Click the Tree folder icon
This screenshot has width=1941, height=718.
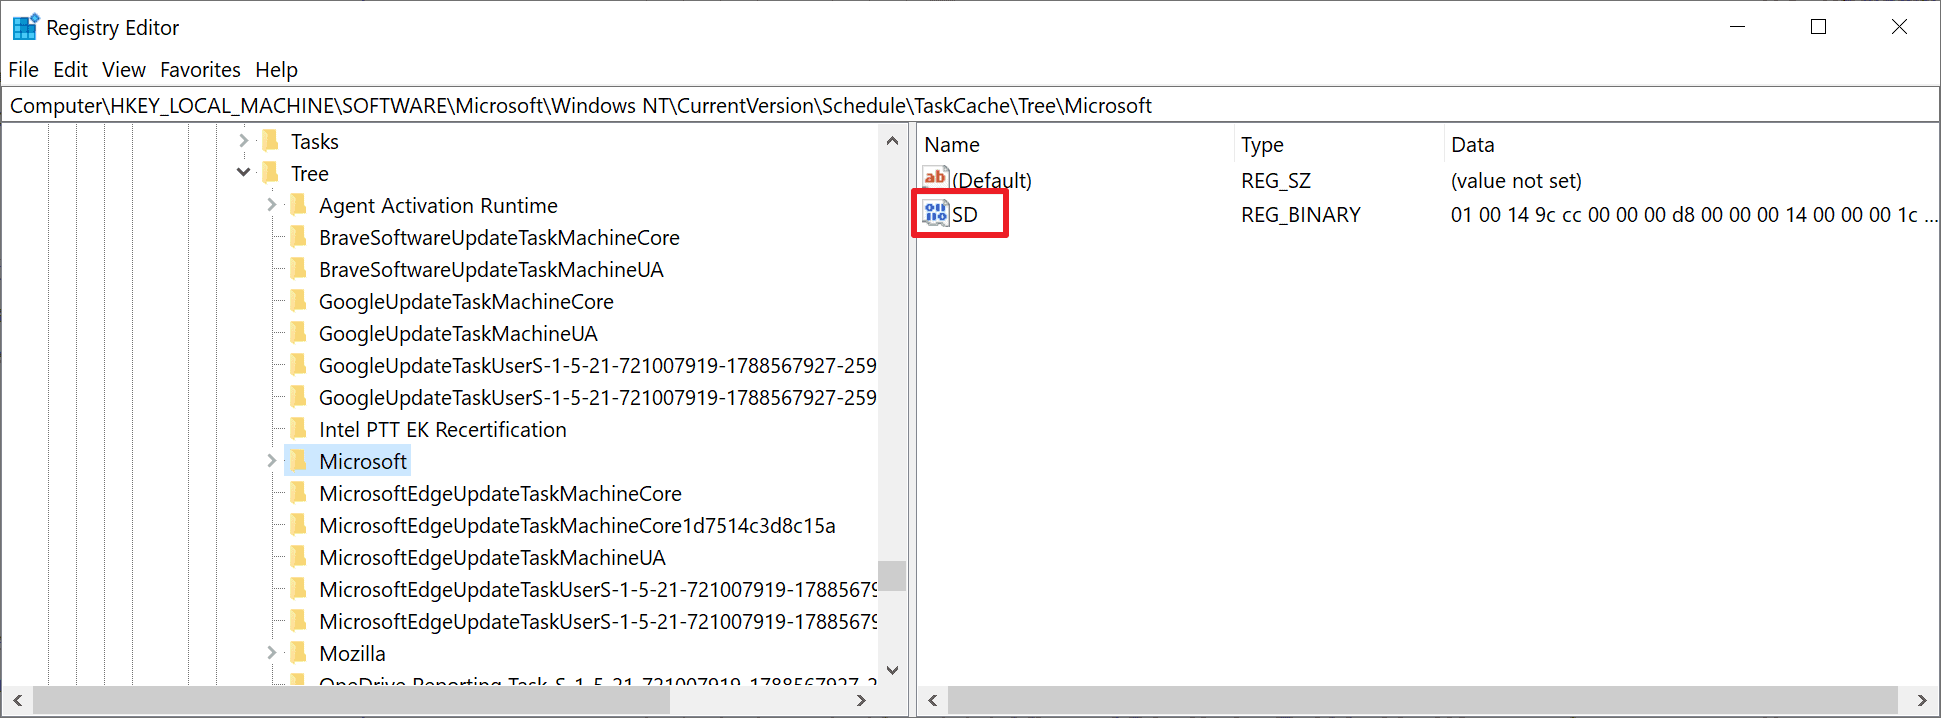pyautogui.click(x=270, y=173)
